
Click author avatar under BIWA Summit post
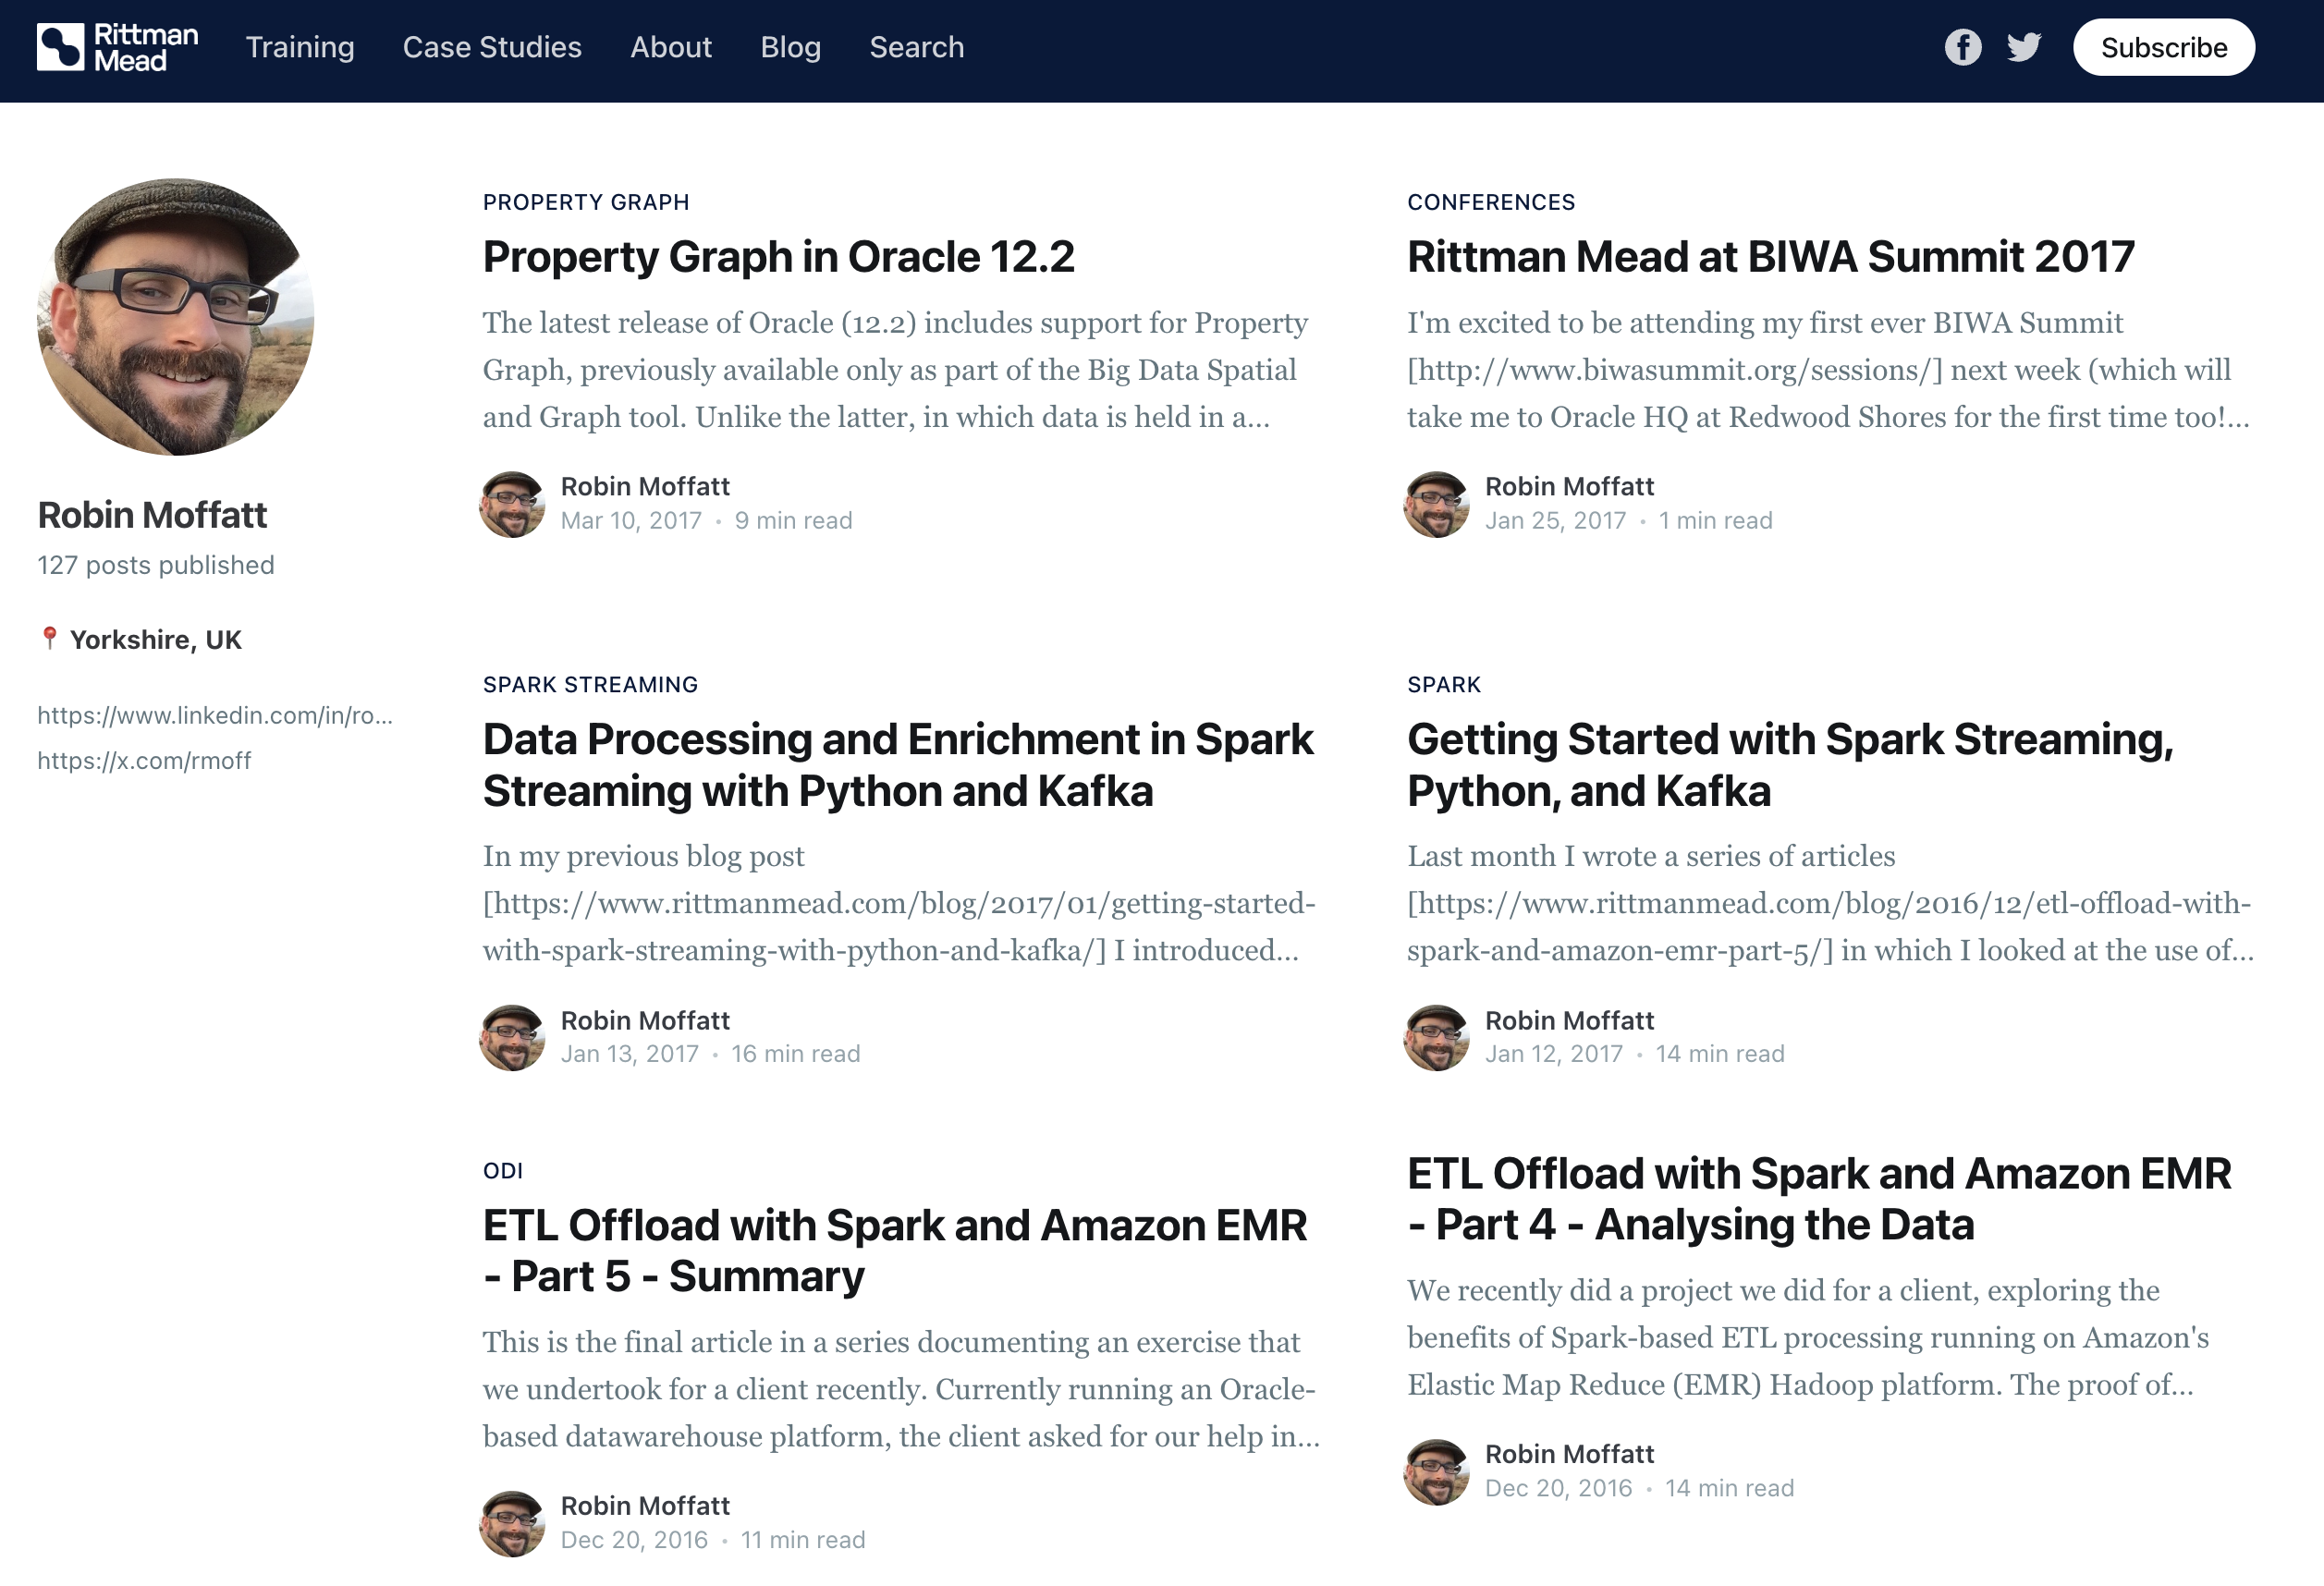[x=1436, y=504]
